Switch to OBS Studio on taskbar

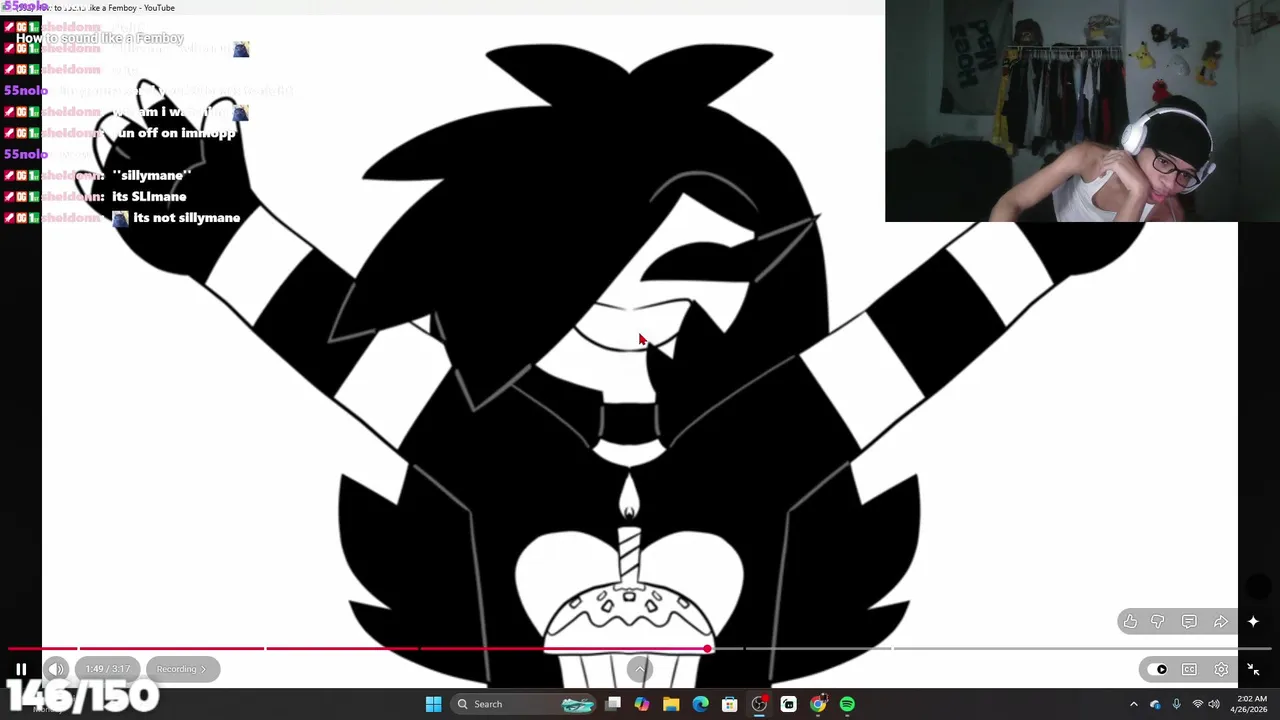(x=760, y=704)
